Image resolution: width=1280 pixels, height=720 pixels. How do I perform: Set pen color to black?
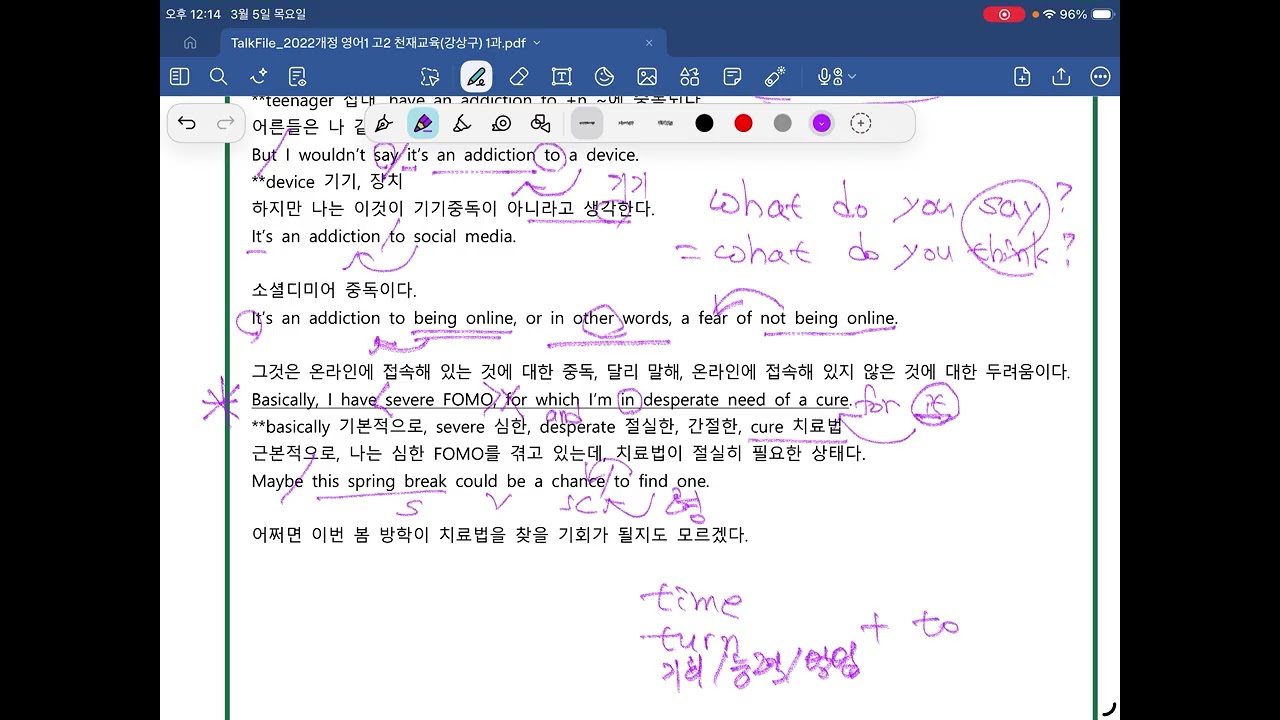point(704,123)
